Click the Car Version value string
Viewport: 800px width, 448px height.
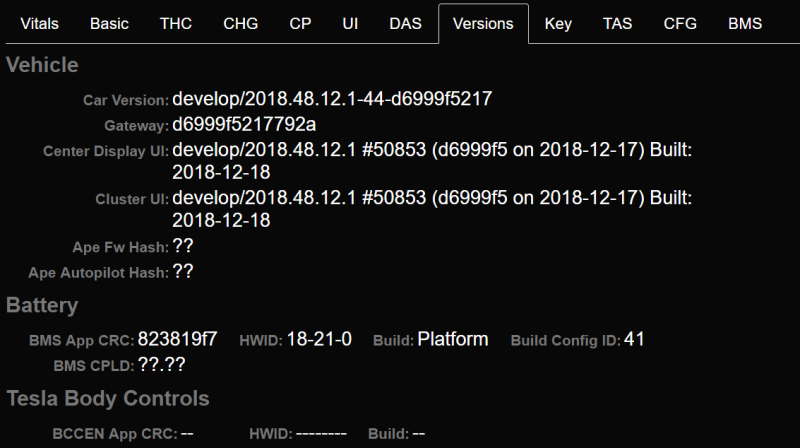pyautogui.click(x=332, y=99)
